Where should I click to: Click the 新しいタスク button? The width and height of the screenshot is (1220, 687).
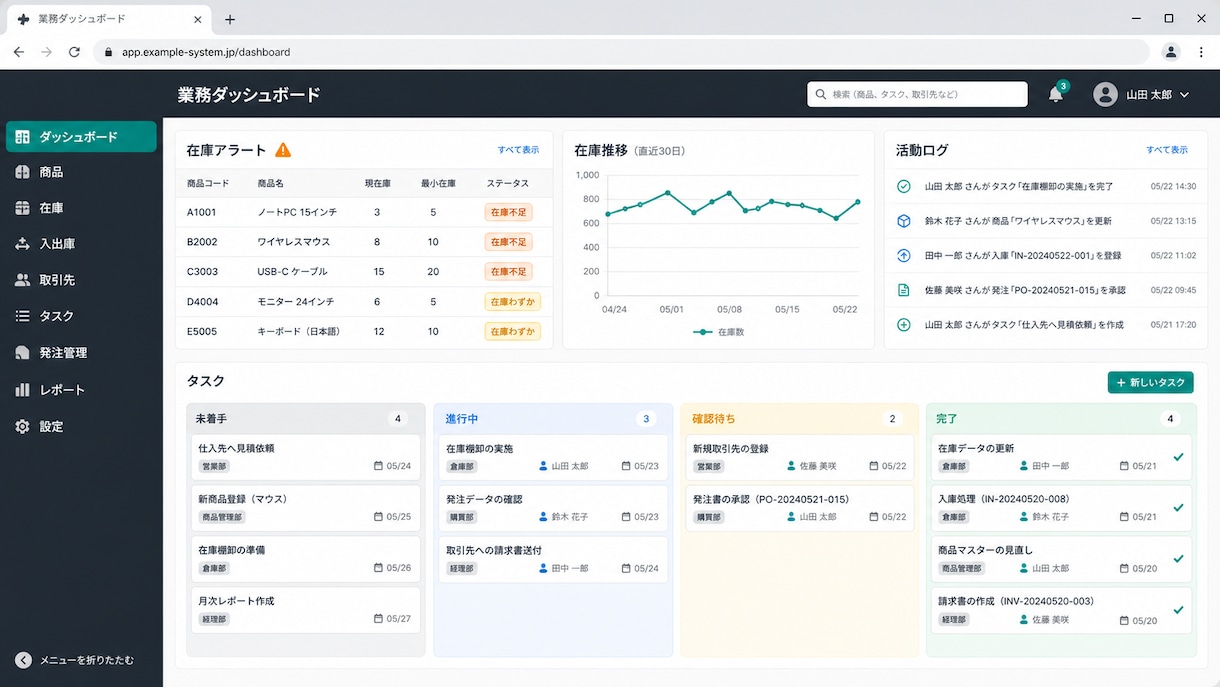(x=1150, y=382)
